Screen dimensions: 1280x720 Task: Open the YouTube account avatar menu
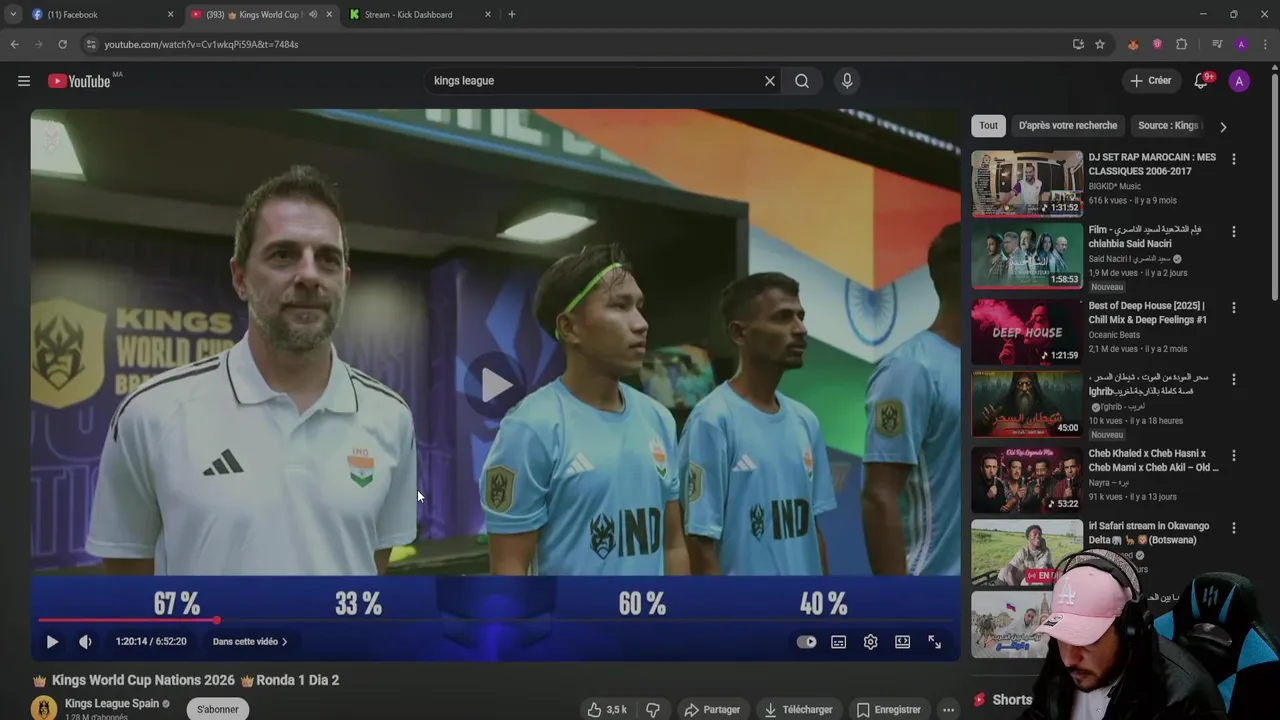(x=1239, y=81)
